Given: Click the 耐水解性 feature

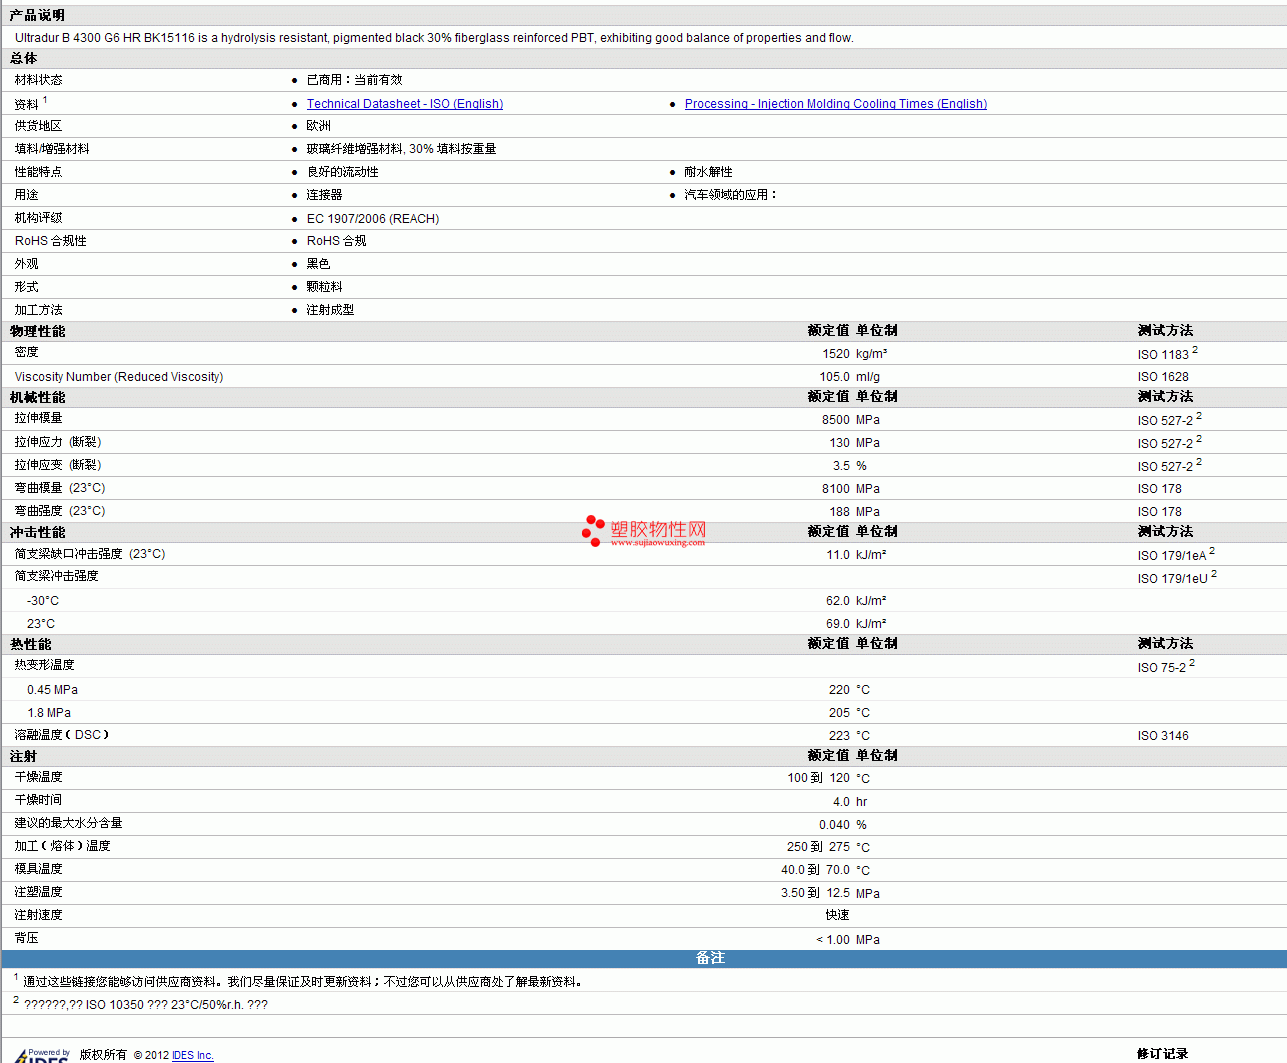Looking at the screenshot, I should pyautogui.click(x=708, y=172).
